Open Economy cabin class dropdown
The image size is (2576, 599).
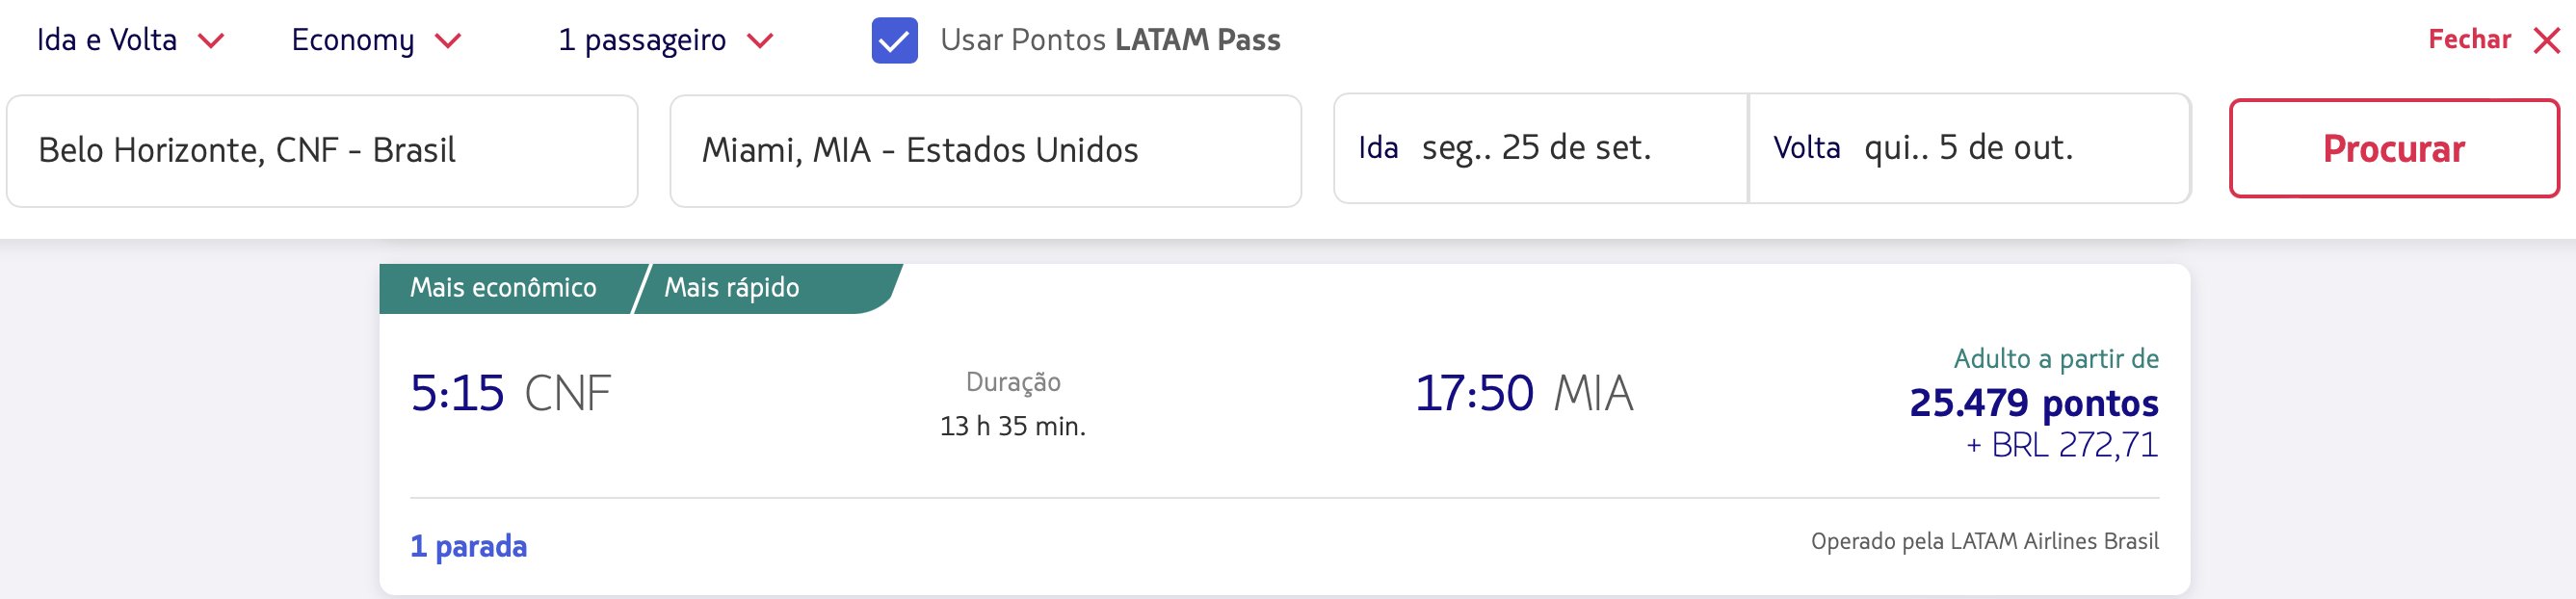376,40
